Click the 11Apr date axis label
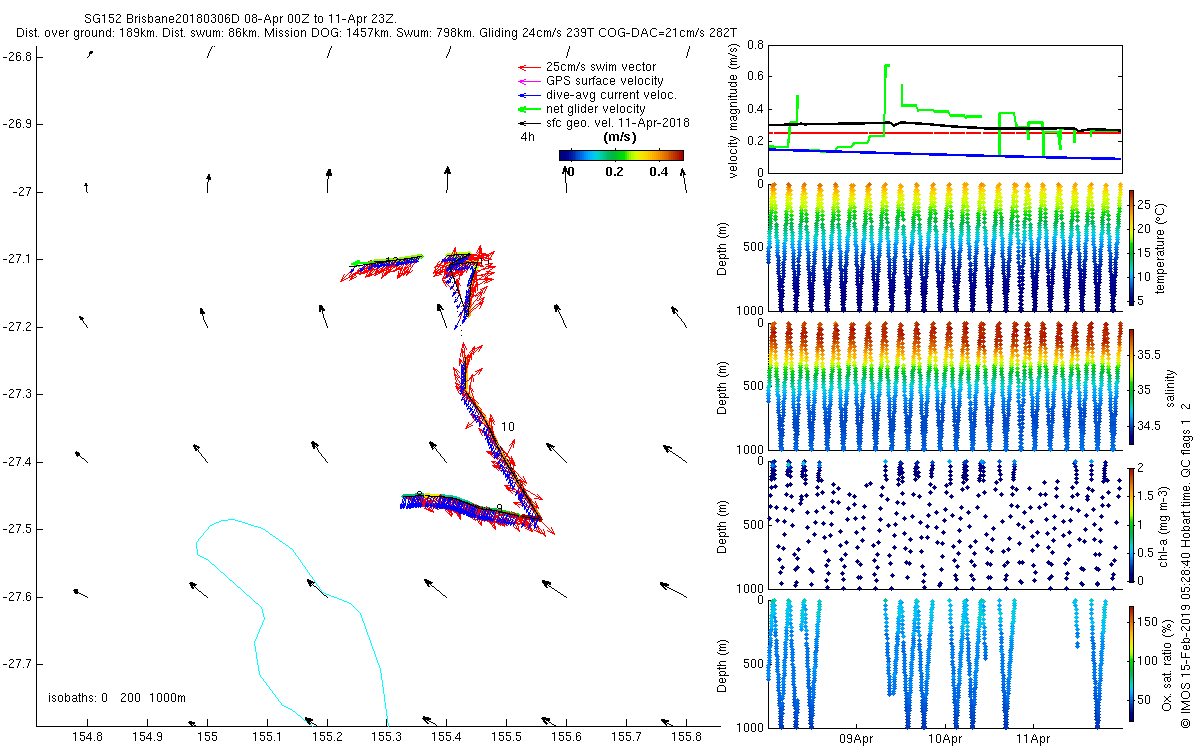The height and width of the screenshot is (750, 1200). [1032, 740]
